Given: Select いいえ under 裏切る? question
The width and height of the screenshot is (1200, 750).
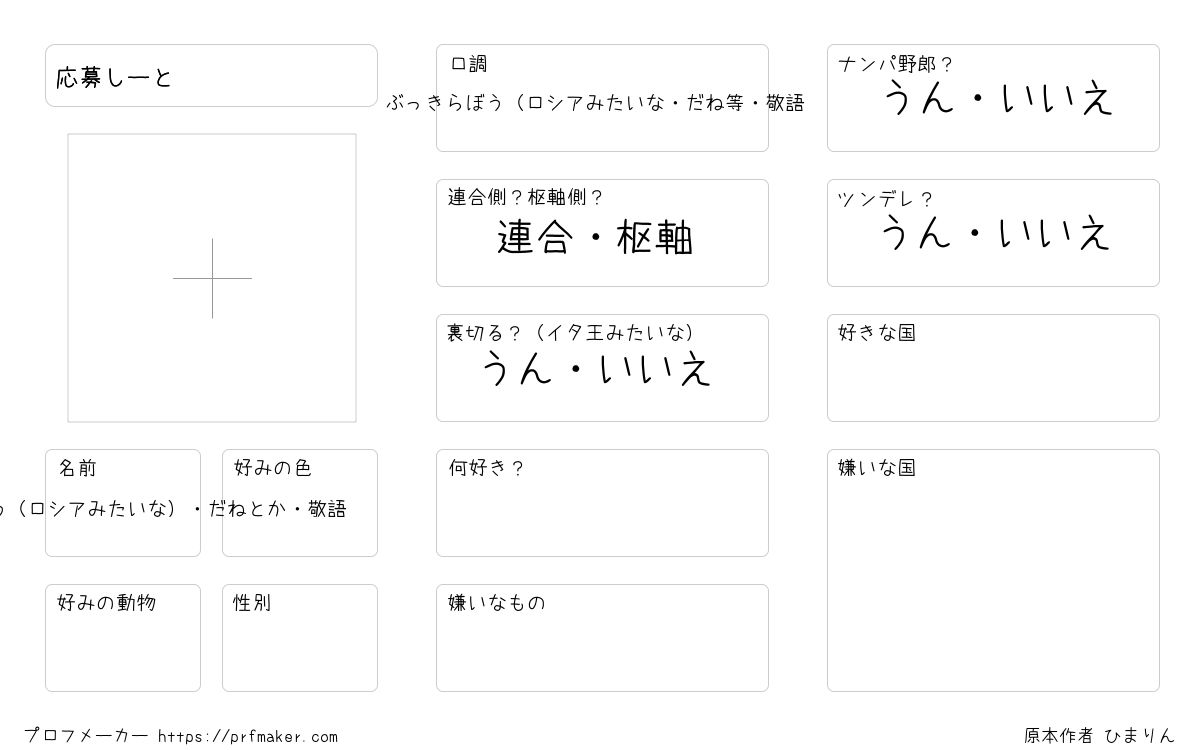Looking at the screenshot, I should [x=655, y=369].
